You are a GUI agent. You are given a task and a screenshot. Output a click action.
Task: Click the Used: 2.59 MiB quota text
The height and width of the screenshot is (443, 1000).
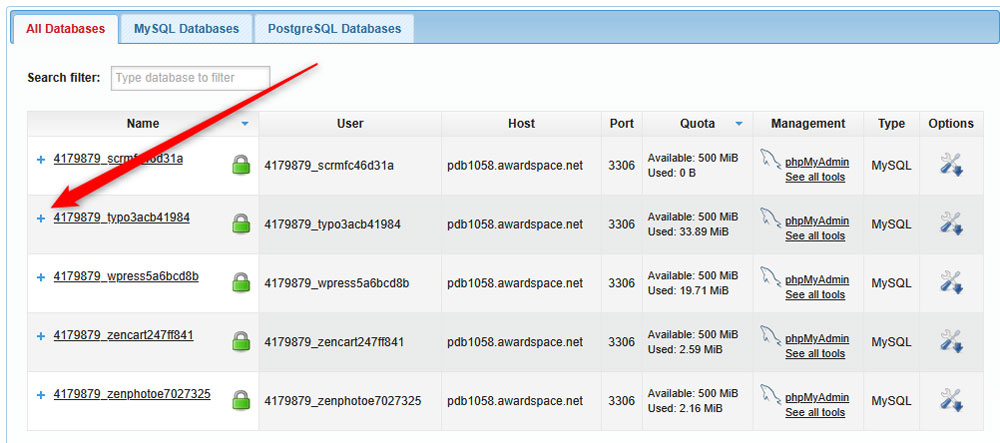(x=685, y=349)
